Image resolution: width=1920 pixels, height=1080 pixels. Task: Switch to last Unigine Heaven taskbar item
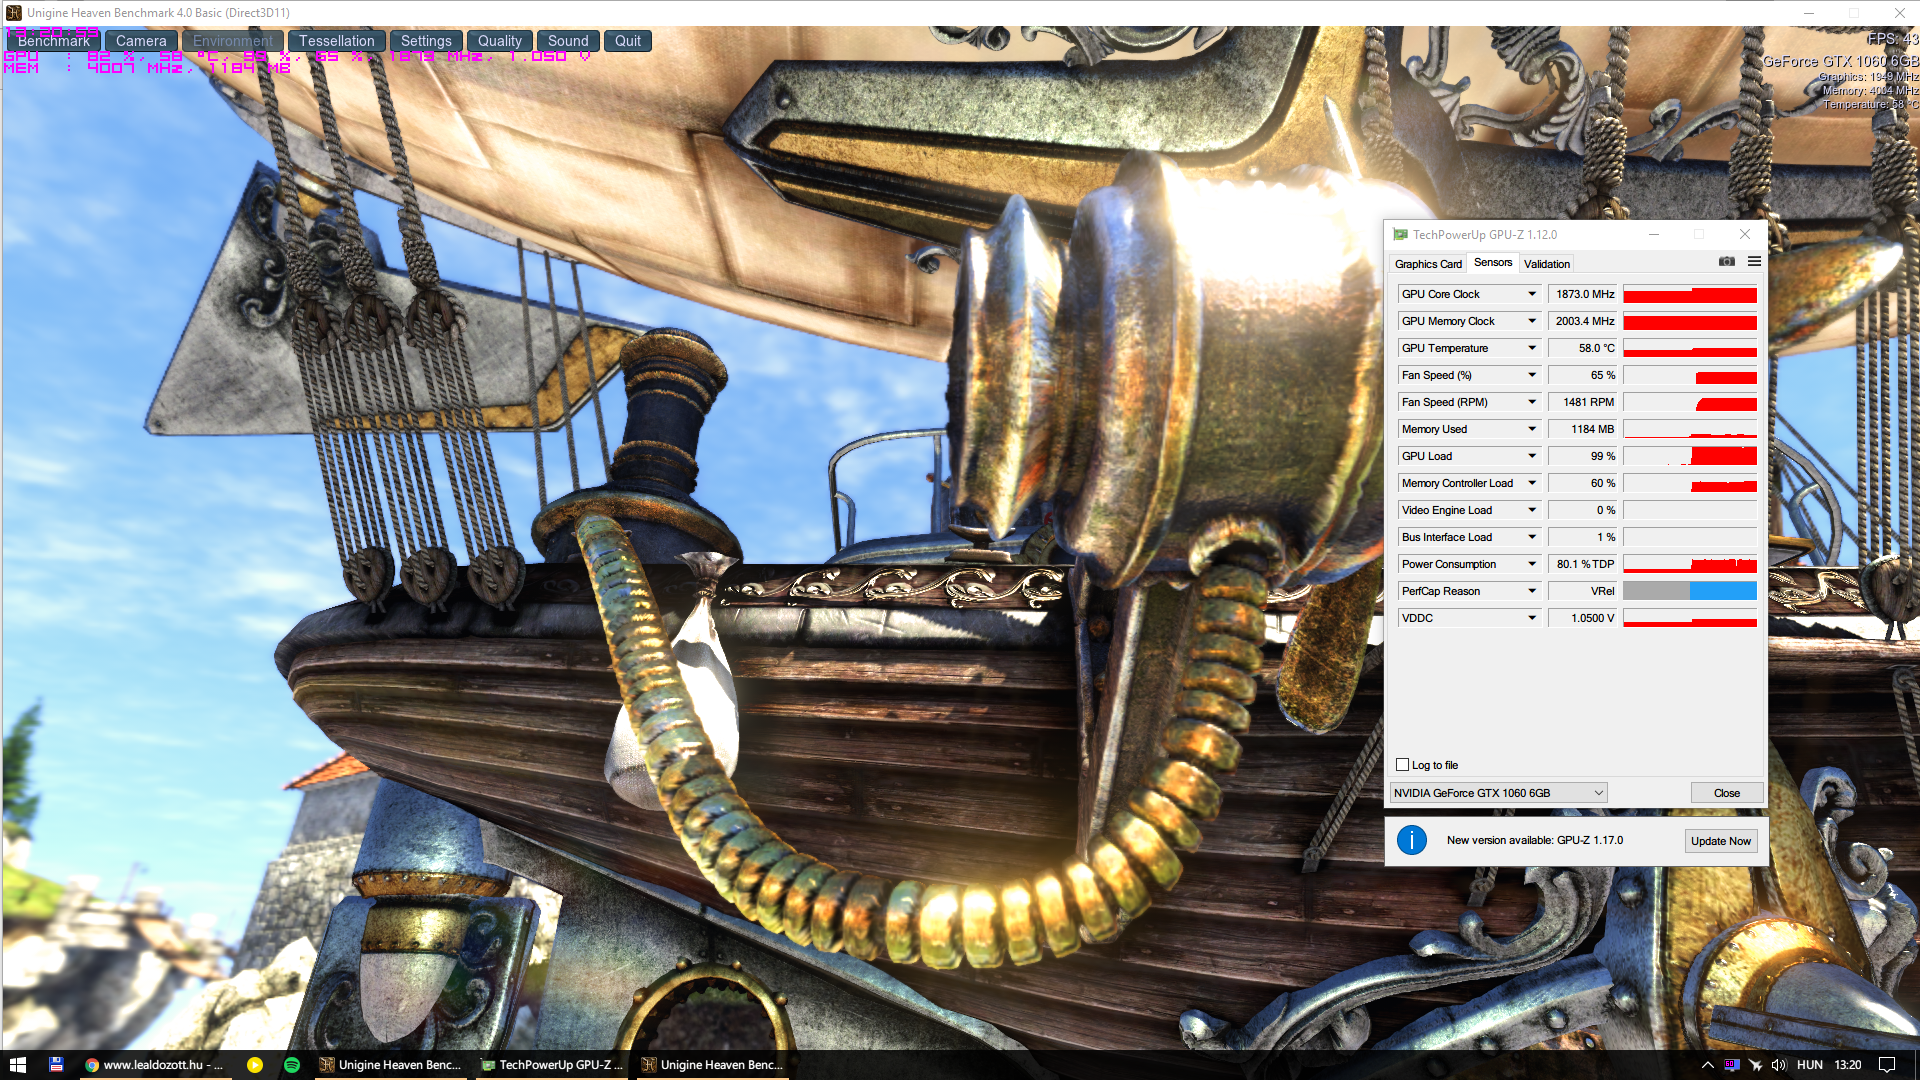click(713, 1065)
